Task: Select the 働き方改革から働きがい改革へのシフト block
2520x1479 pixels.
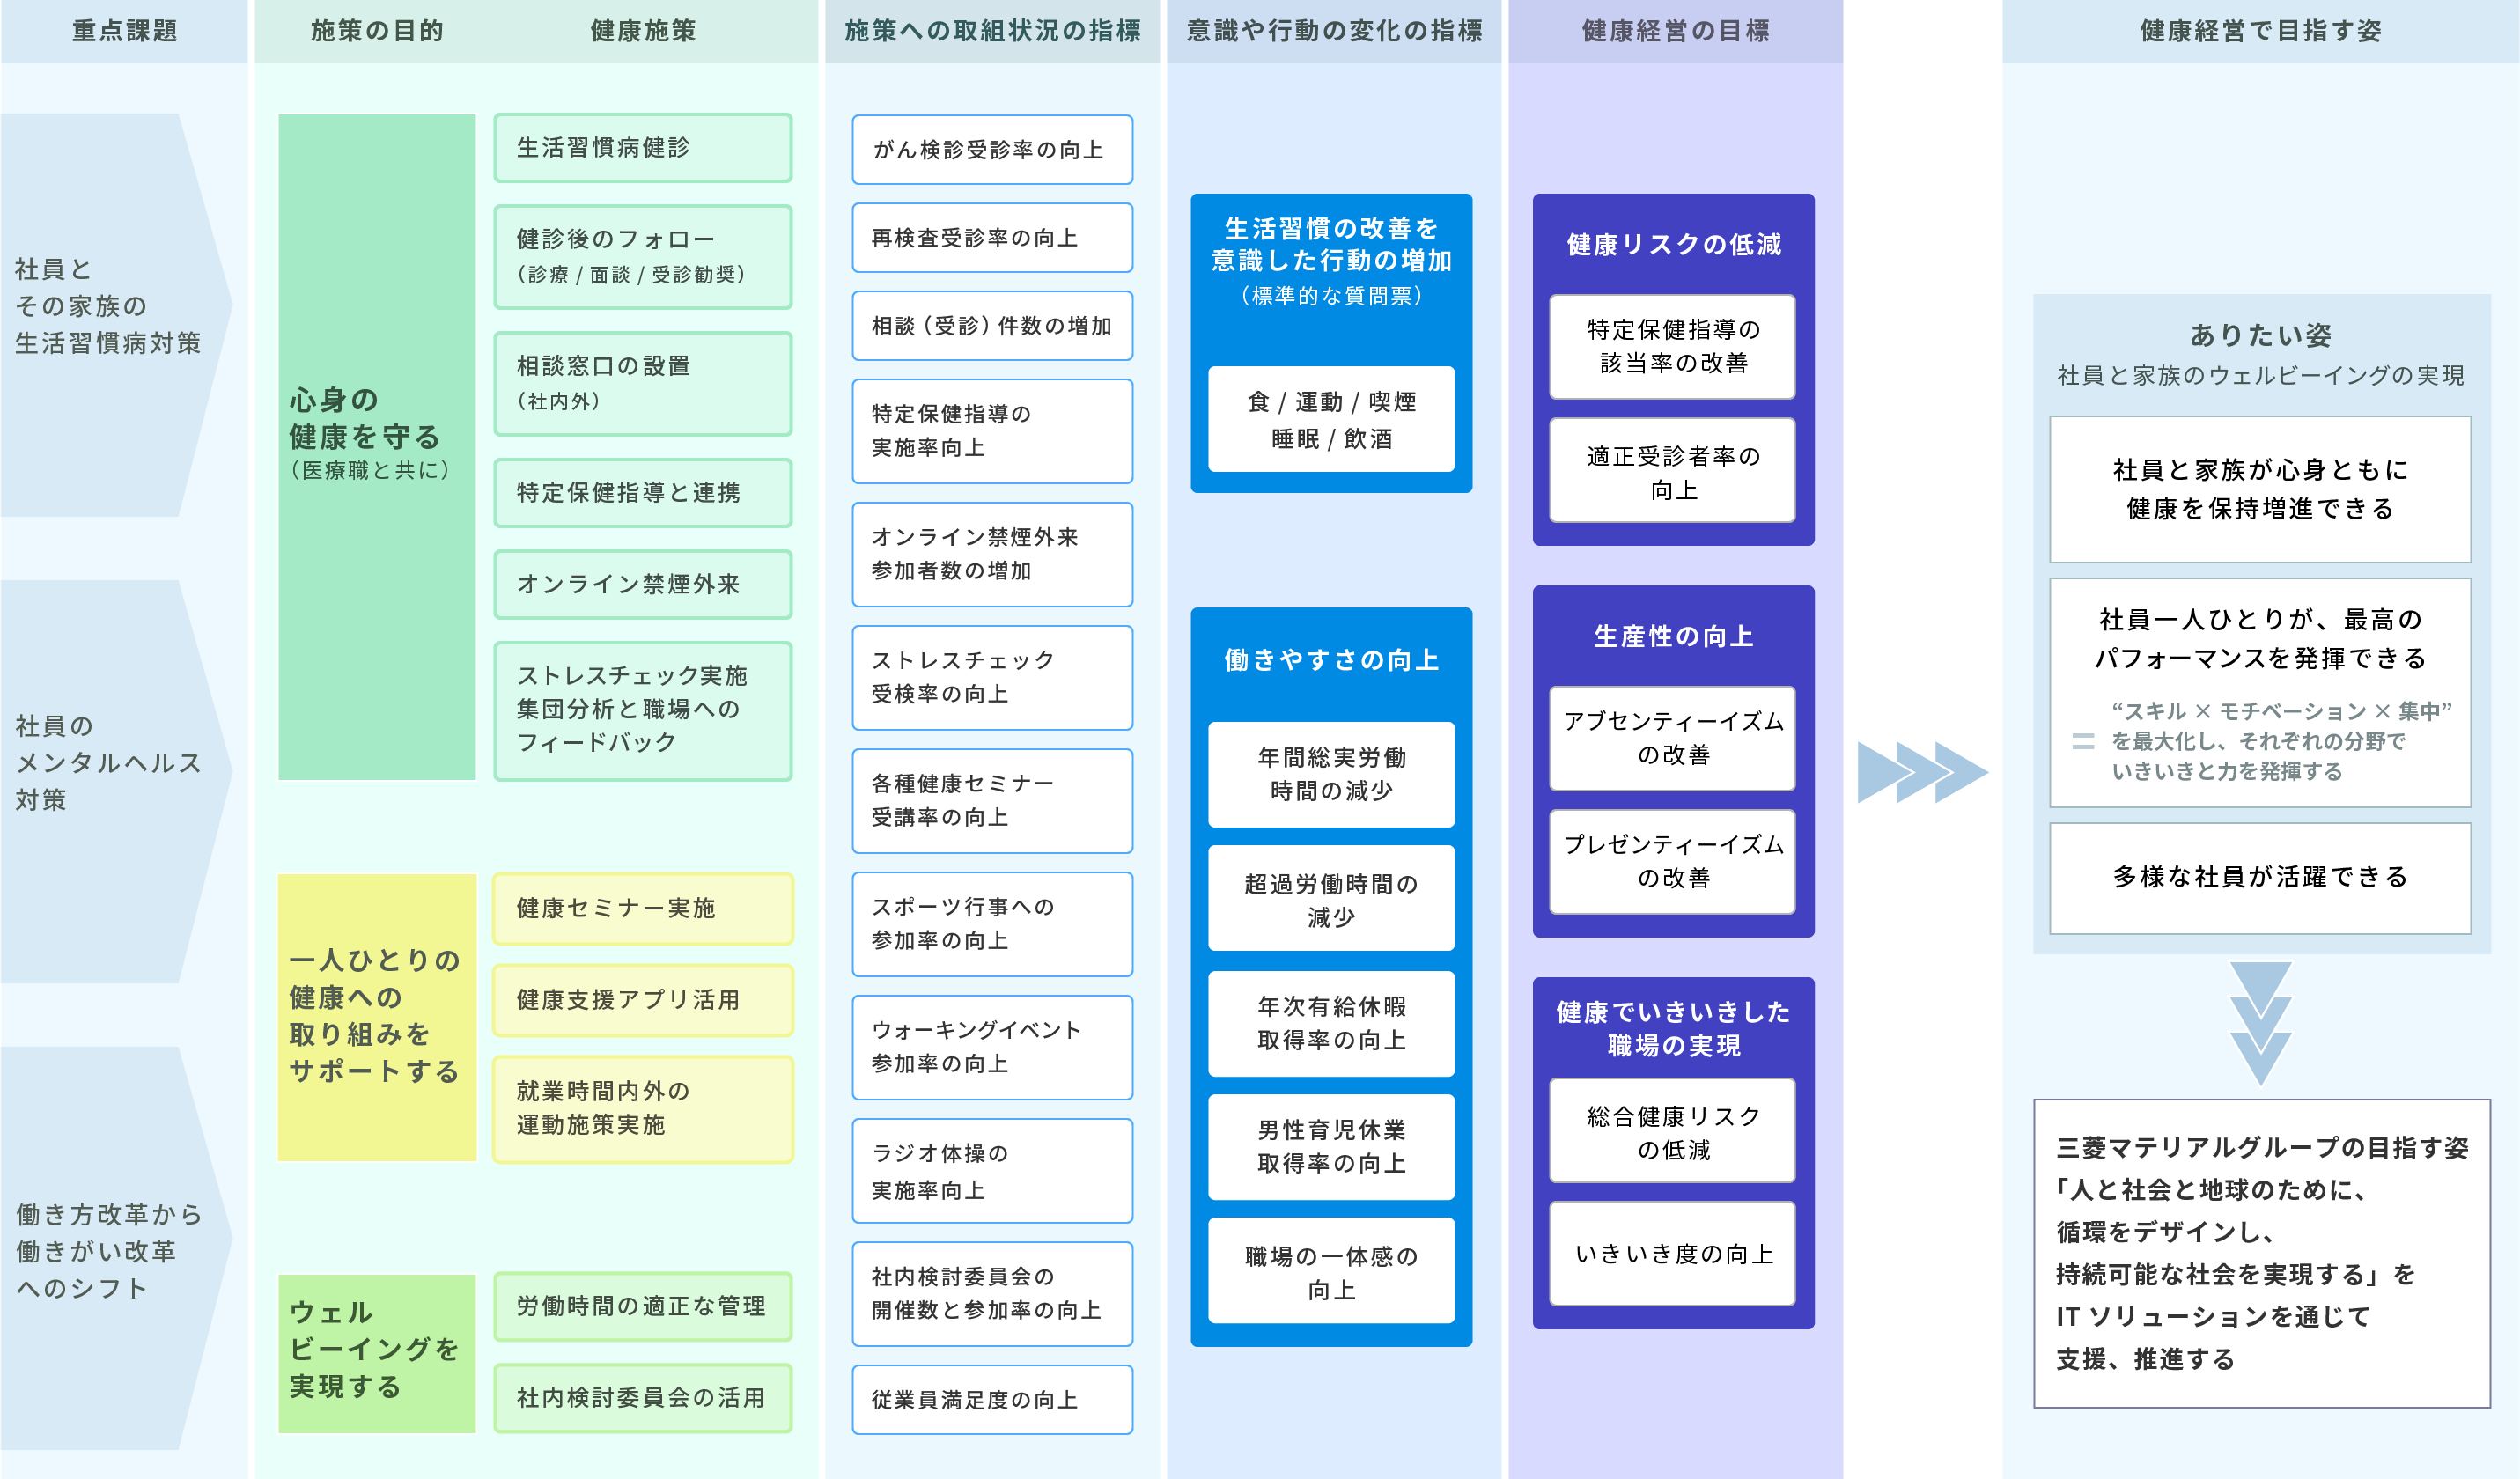Action: point(115,1248)
